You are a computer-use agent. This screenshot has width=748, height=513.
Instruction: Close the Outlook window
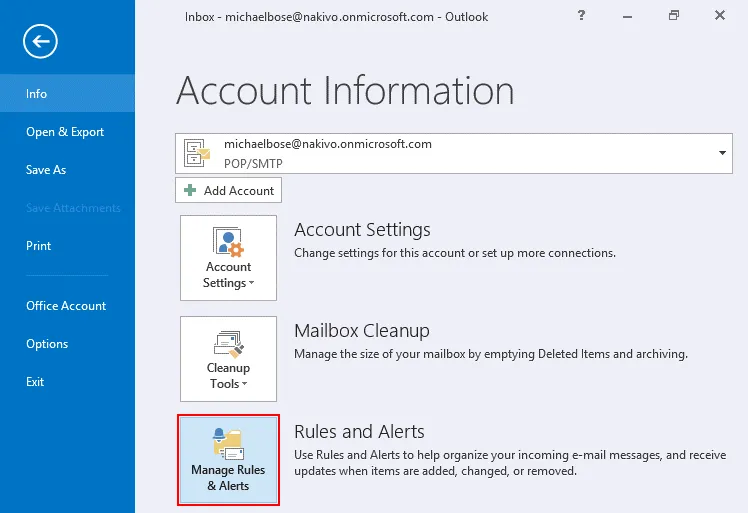point(720,16)
